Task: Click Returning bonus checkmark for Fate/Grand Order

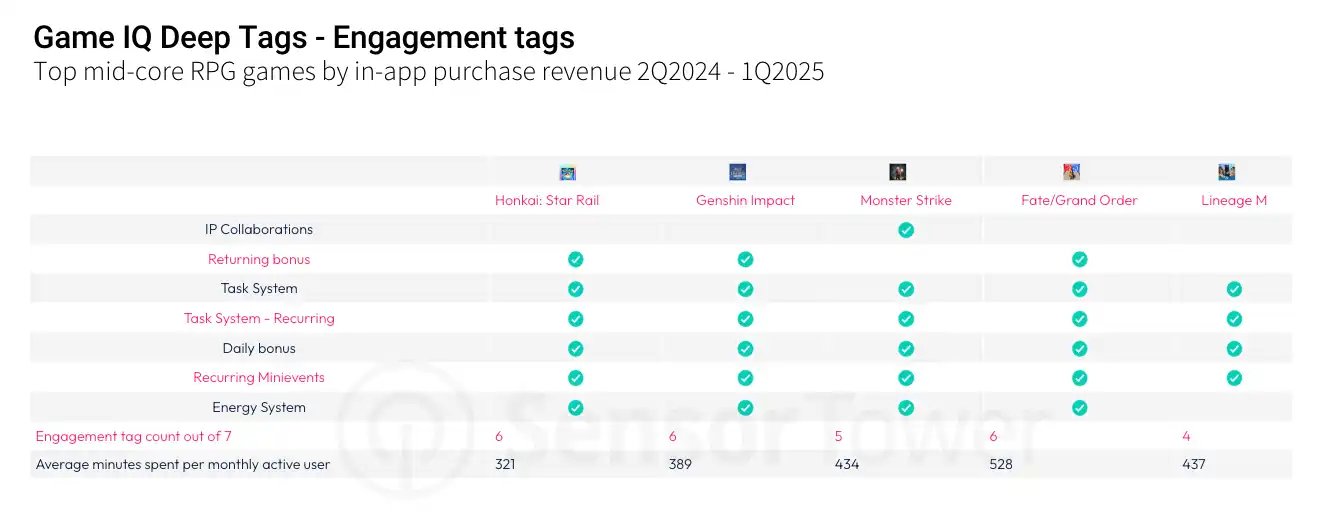Action: (x=1080, y=259)
